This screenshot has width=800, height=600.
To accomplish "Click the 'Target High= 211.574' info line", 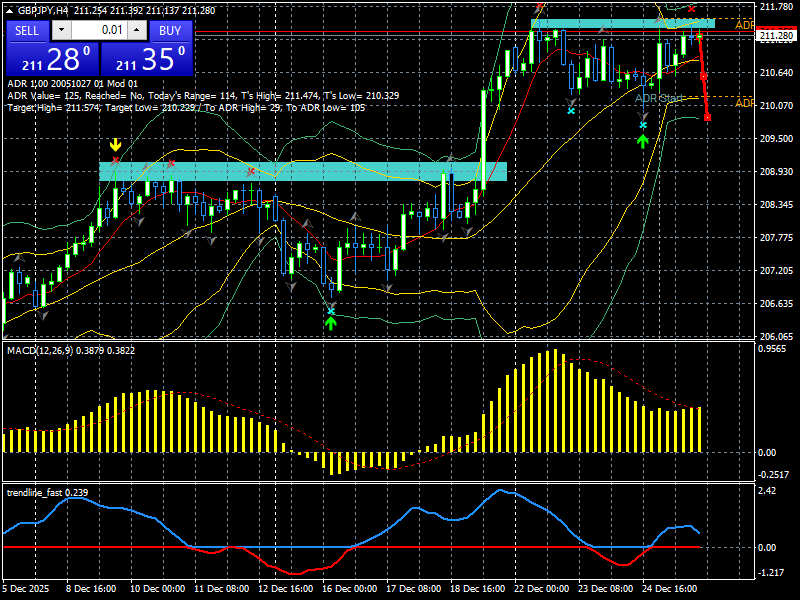I will (x=186, y=108).
